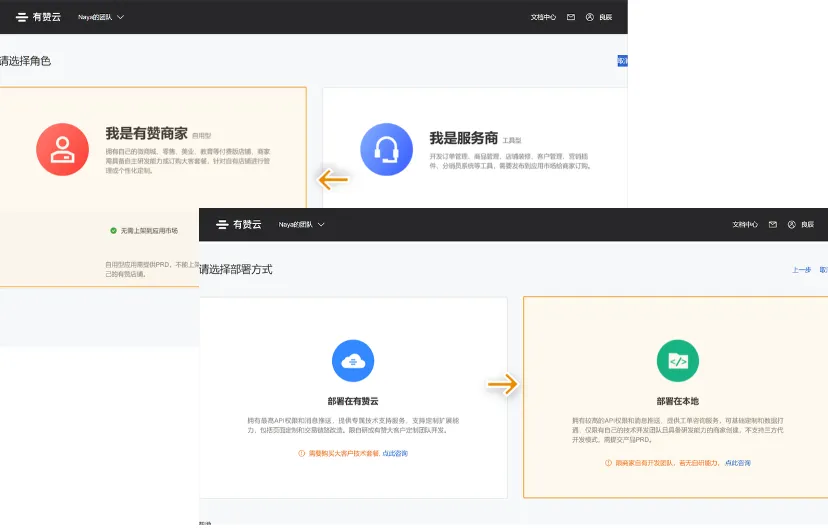828x531 pixels.
Task: Click 点此咨询 under the 部署在本地 description
Action: click(738, 463)
